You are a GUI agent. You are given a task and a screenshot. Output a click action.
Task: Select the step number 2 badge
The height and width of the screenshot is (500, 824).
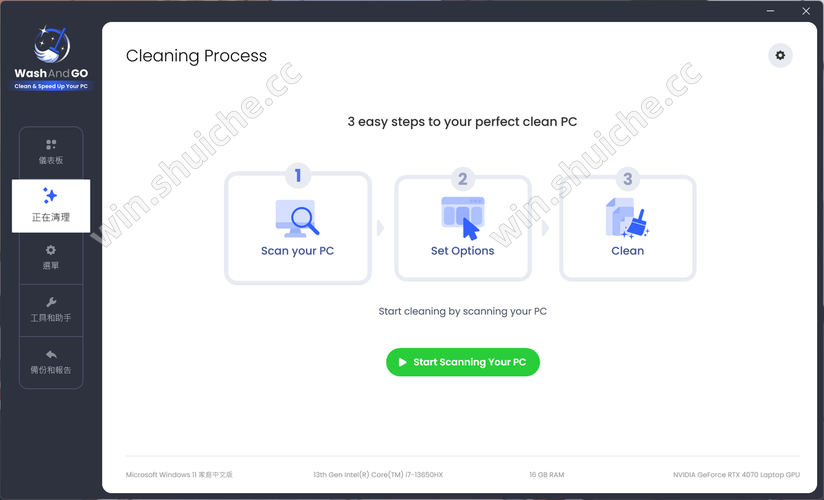462,179
